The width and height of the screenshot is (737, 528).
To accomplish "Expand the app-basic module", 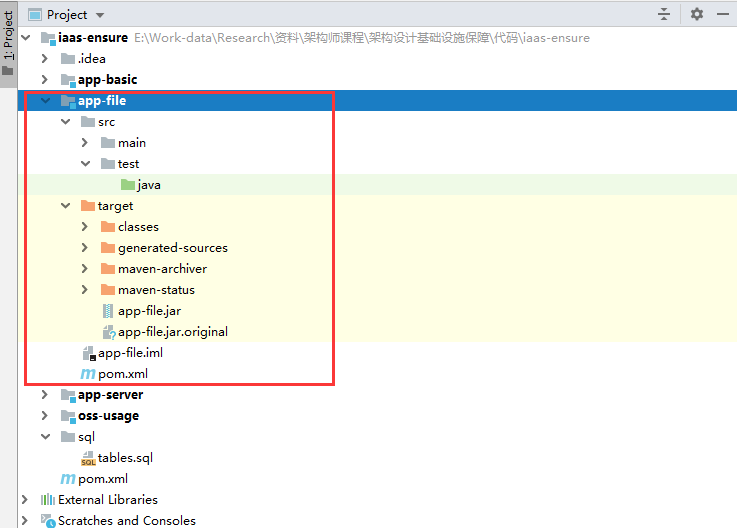I will pos(45,80).
